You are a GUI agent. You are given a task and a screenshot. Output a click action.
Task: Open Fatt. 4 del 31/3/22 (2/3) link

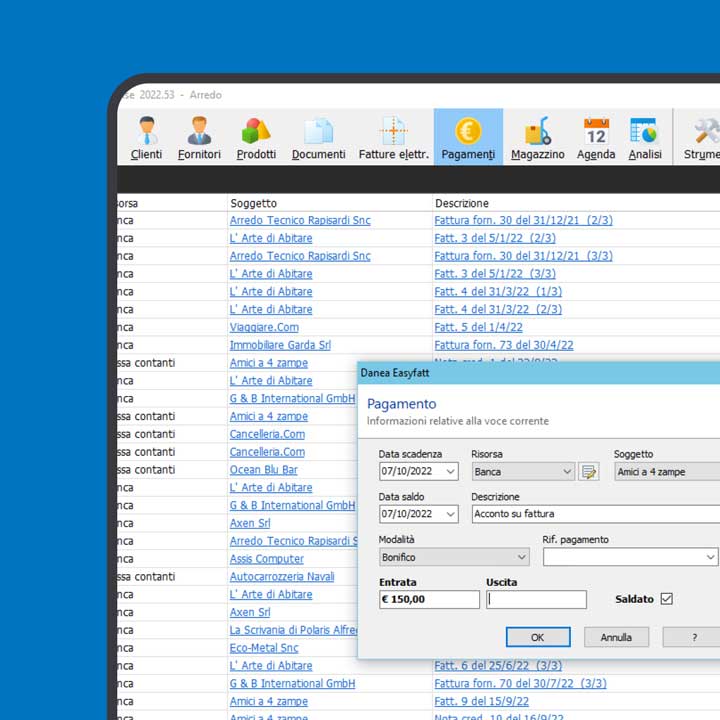coord(498,309)
